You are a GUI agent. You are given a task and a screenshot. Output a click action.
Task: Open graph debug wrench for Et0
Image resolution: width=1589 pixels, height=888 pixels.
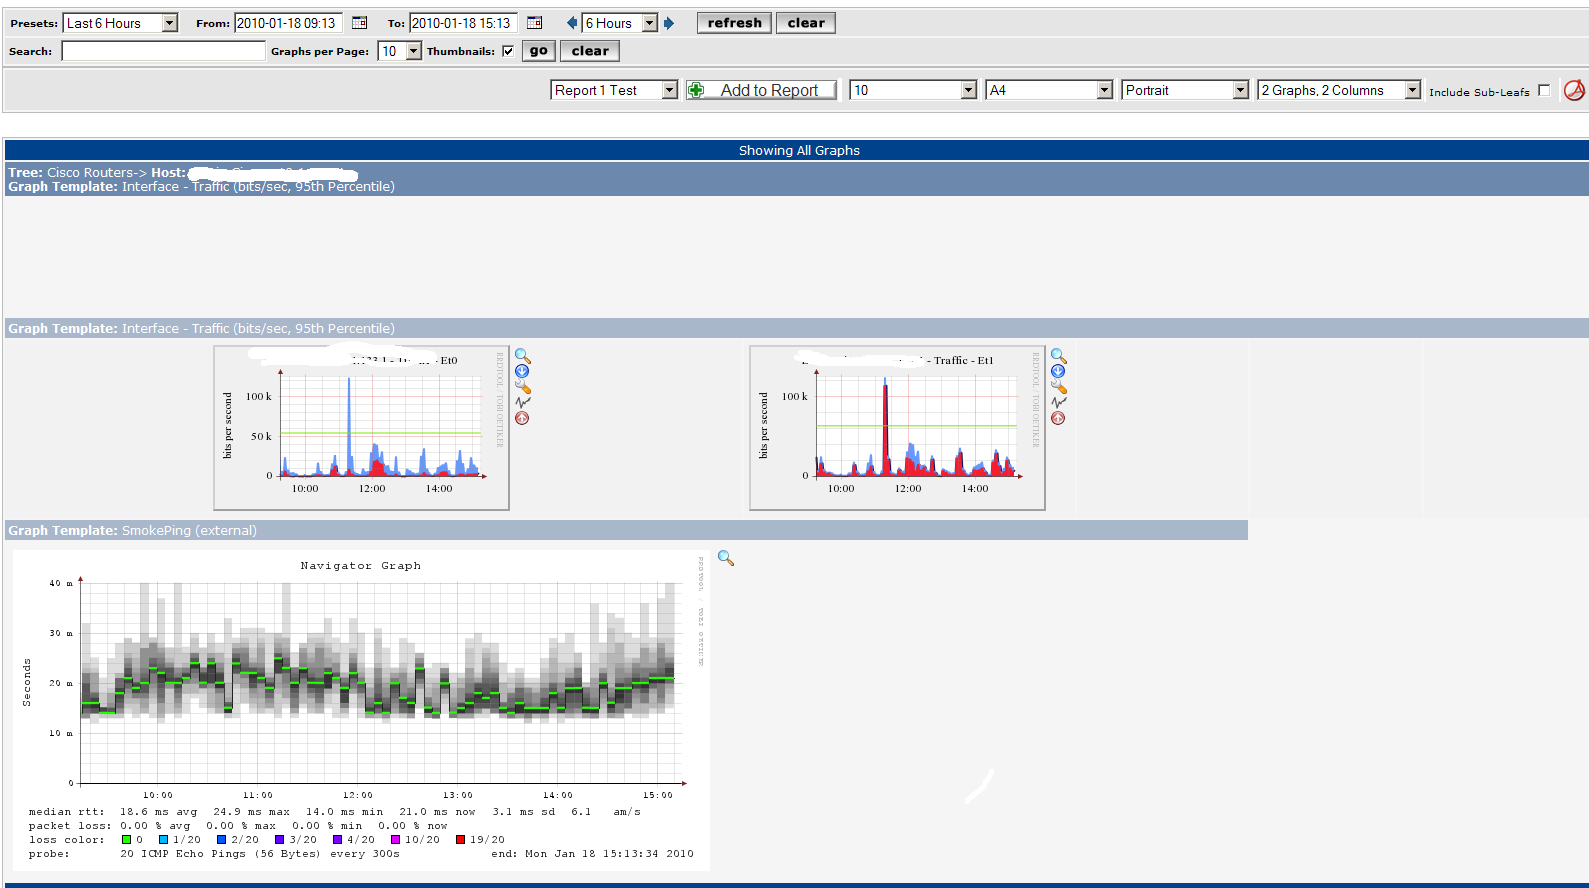[523, 387]
